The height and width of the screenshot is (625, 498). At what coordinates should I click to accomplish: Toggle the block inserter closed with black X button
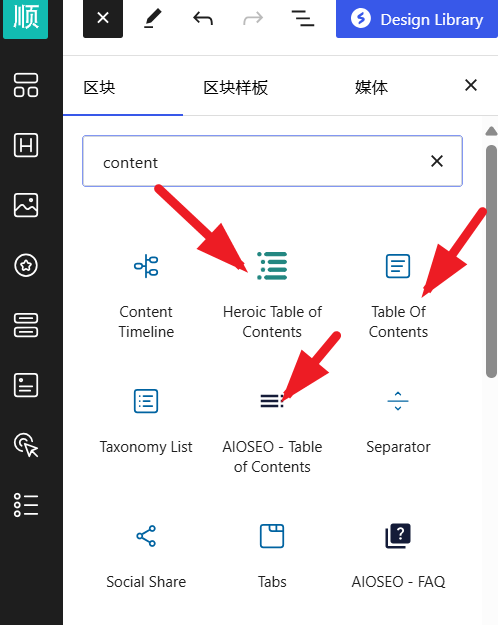point(103,18)
